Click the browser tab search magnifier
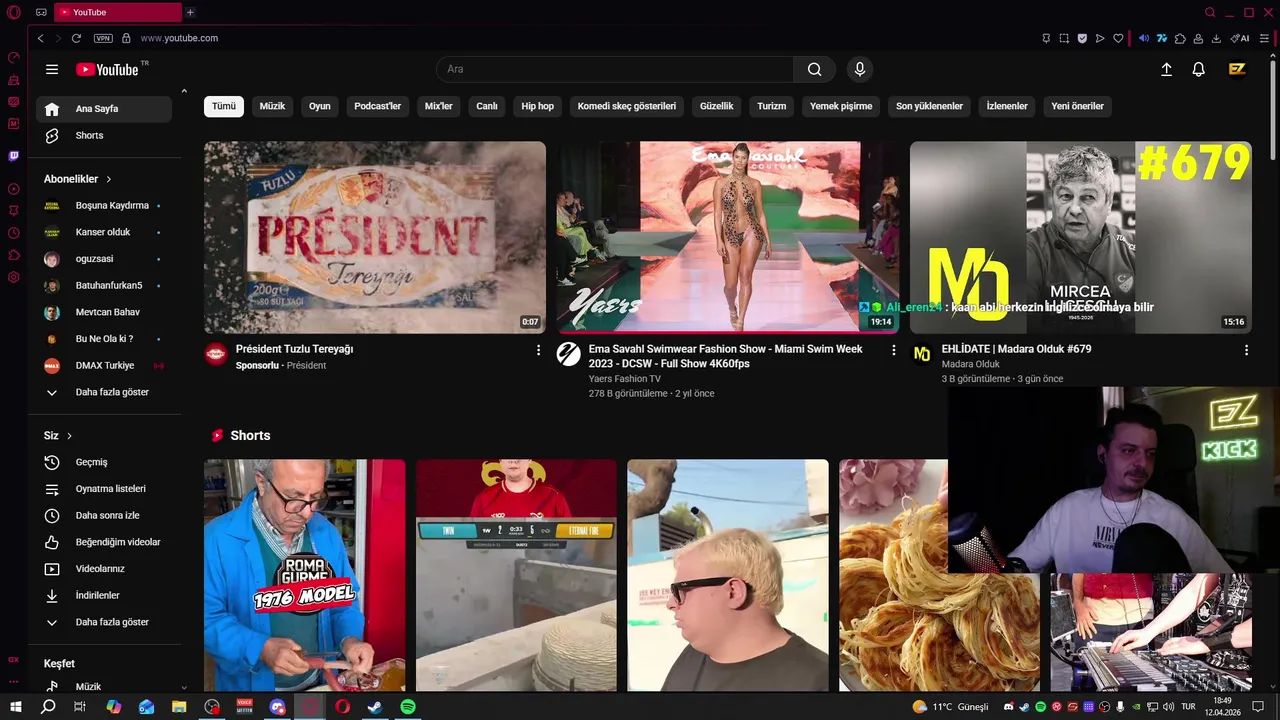Image resolution: width=1280 pixels, height=720 pixels. [x=1210, y=13]
